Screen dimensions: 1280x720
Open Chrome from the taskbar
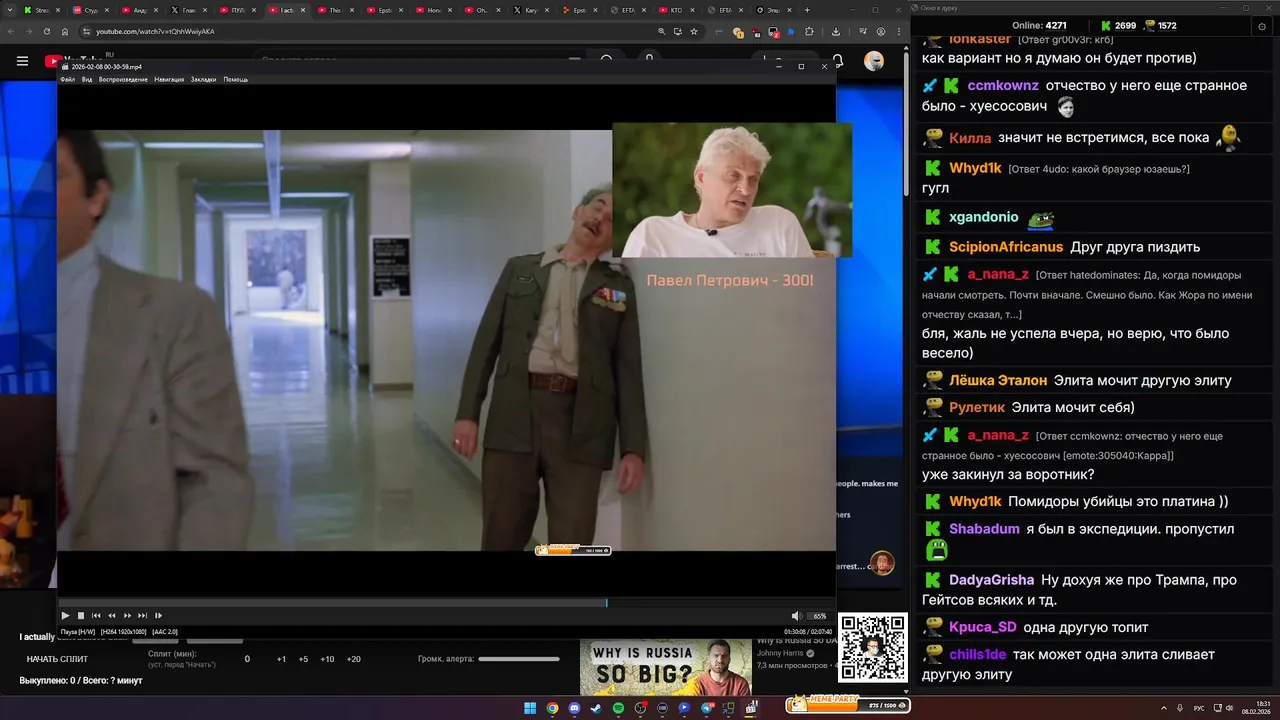click(x=552, y=708)
